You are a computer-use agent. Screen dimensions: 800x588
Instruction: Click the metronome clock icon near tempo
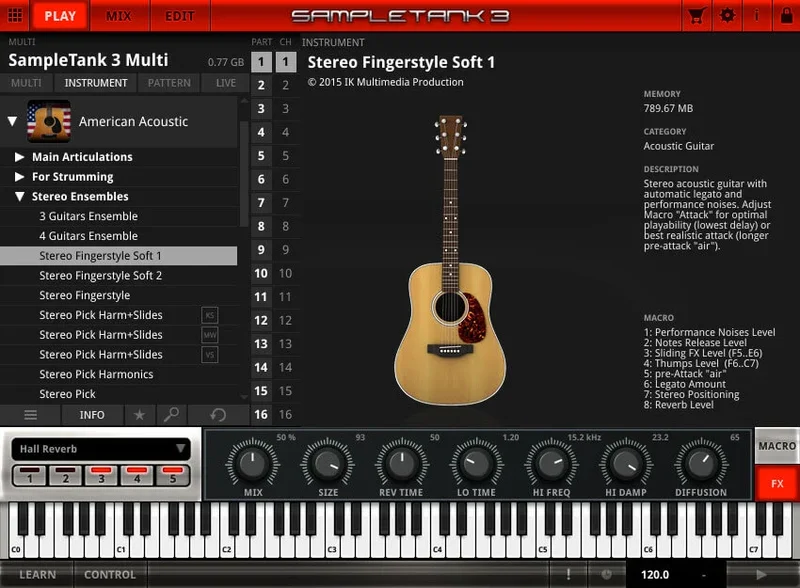(606, 574)
